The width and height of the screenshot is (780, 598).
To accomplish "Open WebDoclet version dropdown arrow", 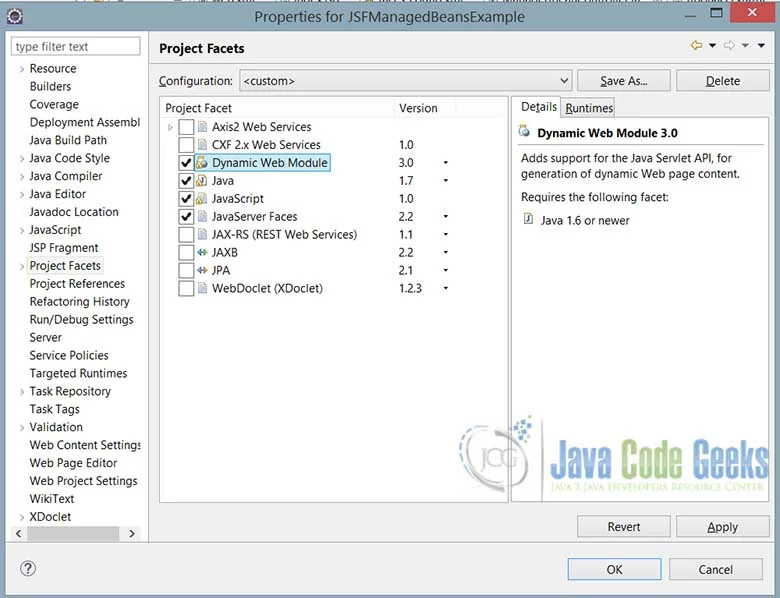I will [x=446, y=288].
